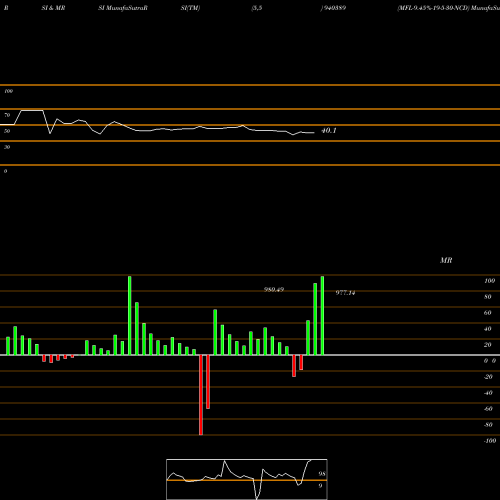Image resolution: width=500 pixels, height=500 pixels.
Task: Click the 'SI MunafaSutraR' title text
Action: 123,8
